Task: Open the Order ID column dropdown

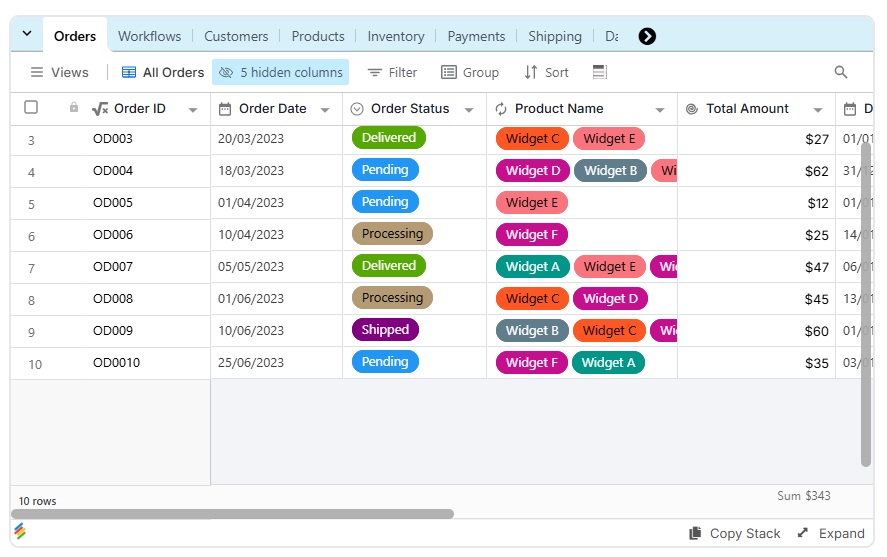Action: (x=193, y=110)
